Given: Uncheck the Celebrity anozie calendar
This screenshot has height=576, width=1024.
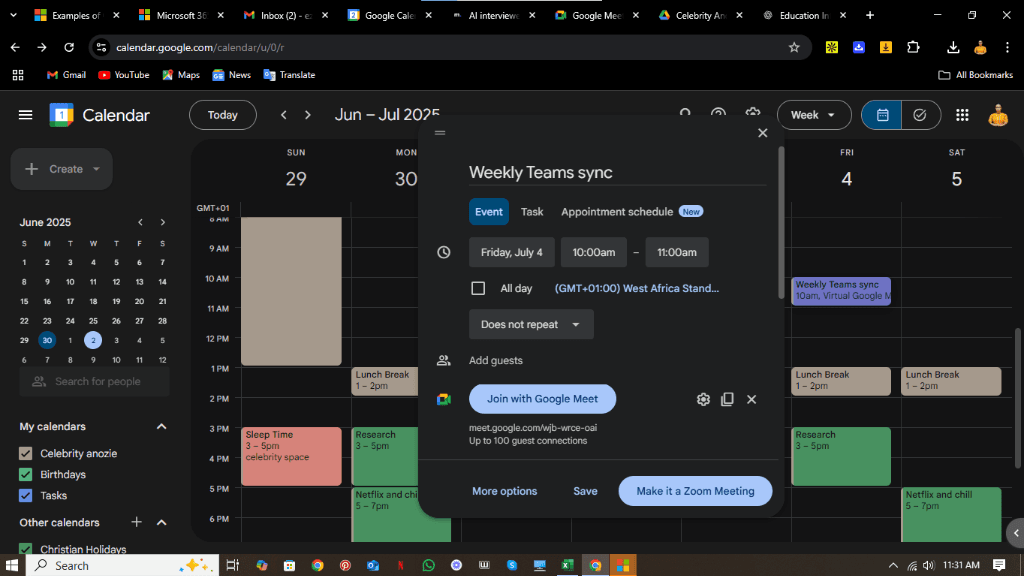Looking at the screenshot, I should point(26,453).
